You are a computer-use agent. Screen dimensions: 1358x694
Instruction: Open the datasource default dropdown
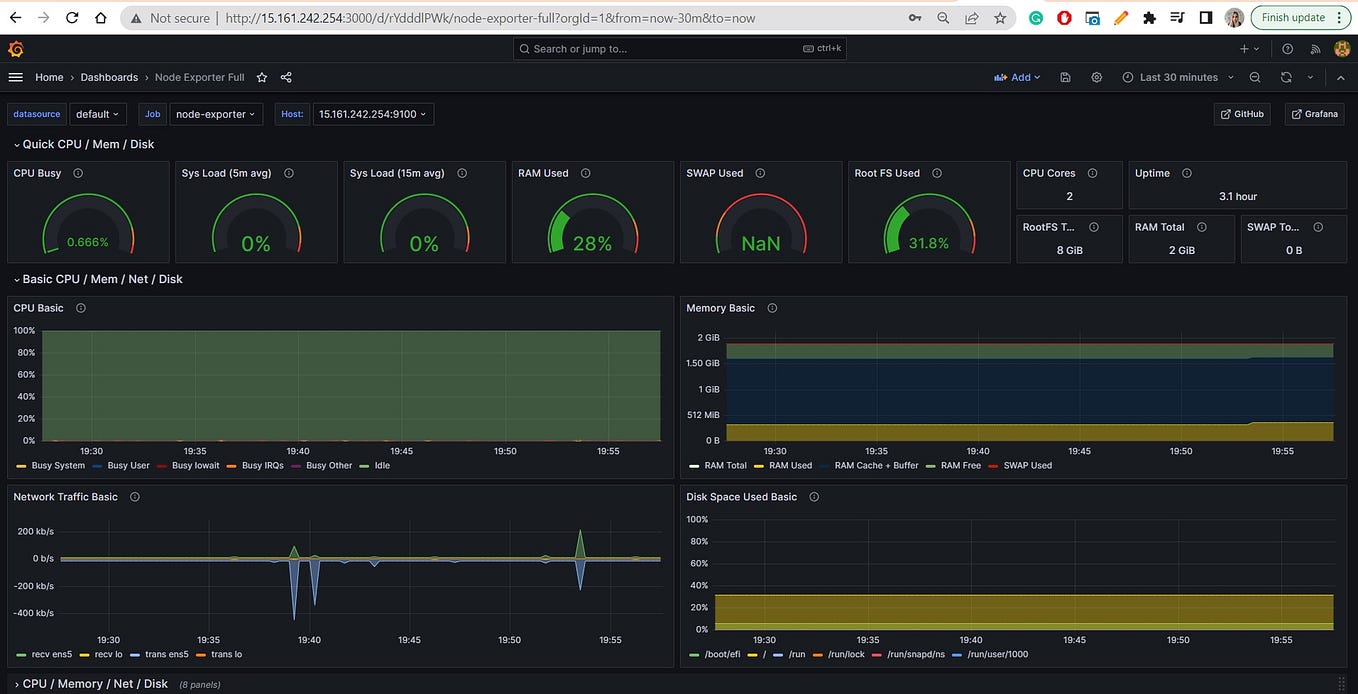(x=98, y=114)
